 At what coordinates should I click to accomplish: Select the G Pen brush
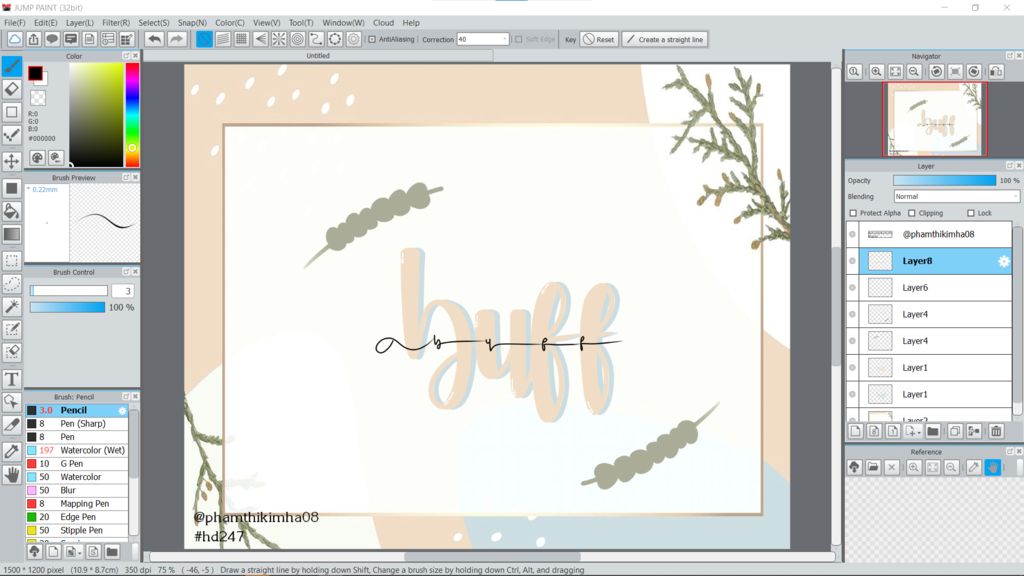coord(77,464)
